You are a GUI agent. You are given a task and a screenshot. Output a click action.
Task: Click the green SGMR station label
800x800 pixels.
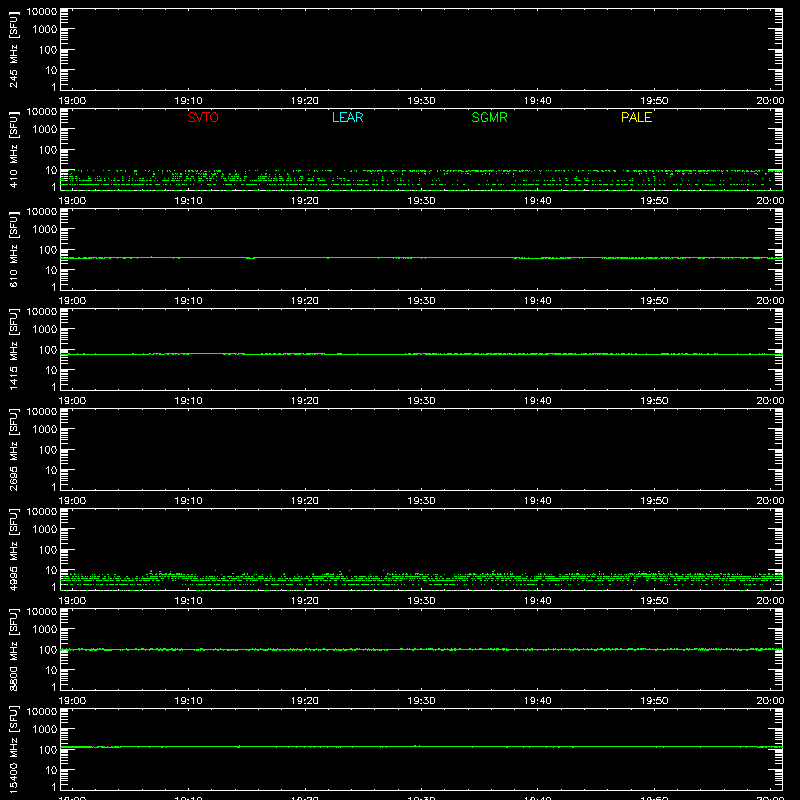point(489,117)
